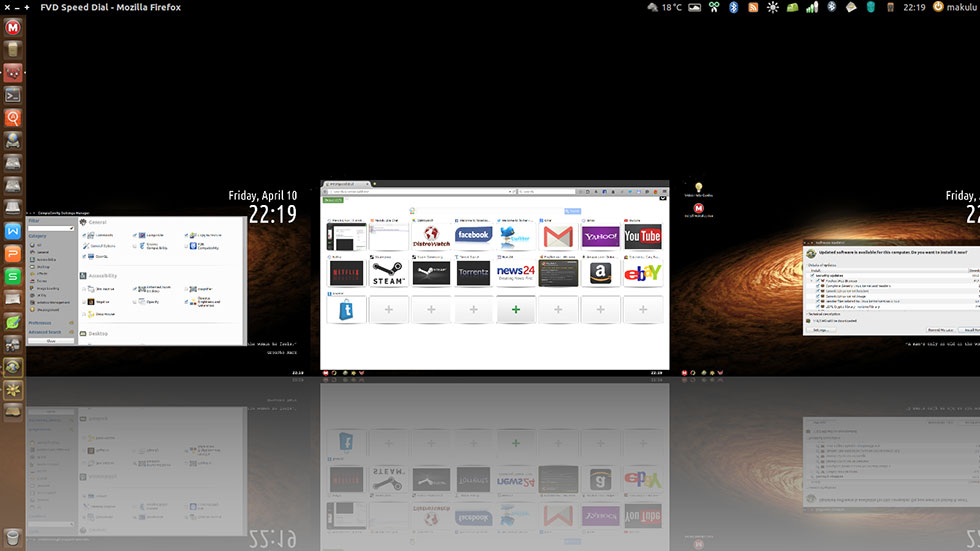Open the Yahoo speed dial thumbnail
The image size is (980, 551).
click(600, 236)
